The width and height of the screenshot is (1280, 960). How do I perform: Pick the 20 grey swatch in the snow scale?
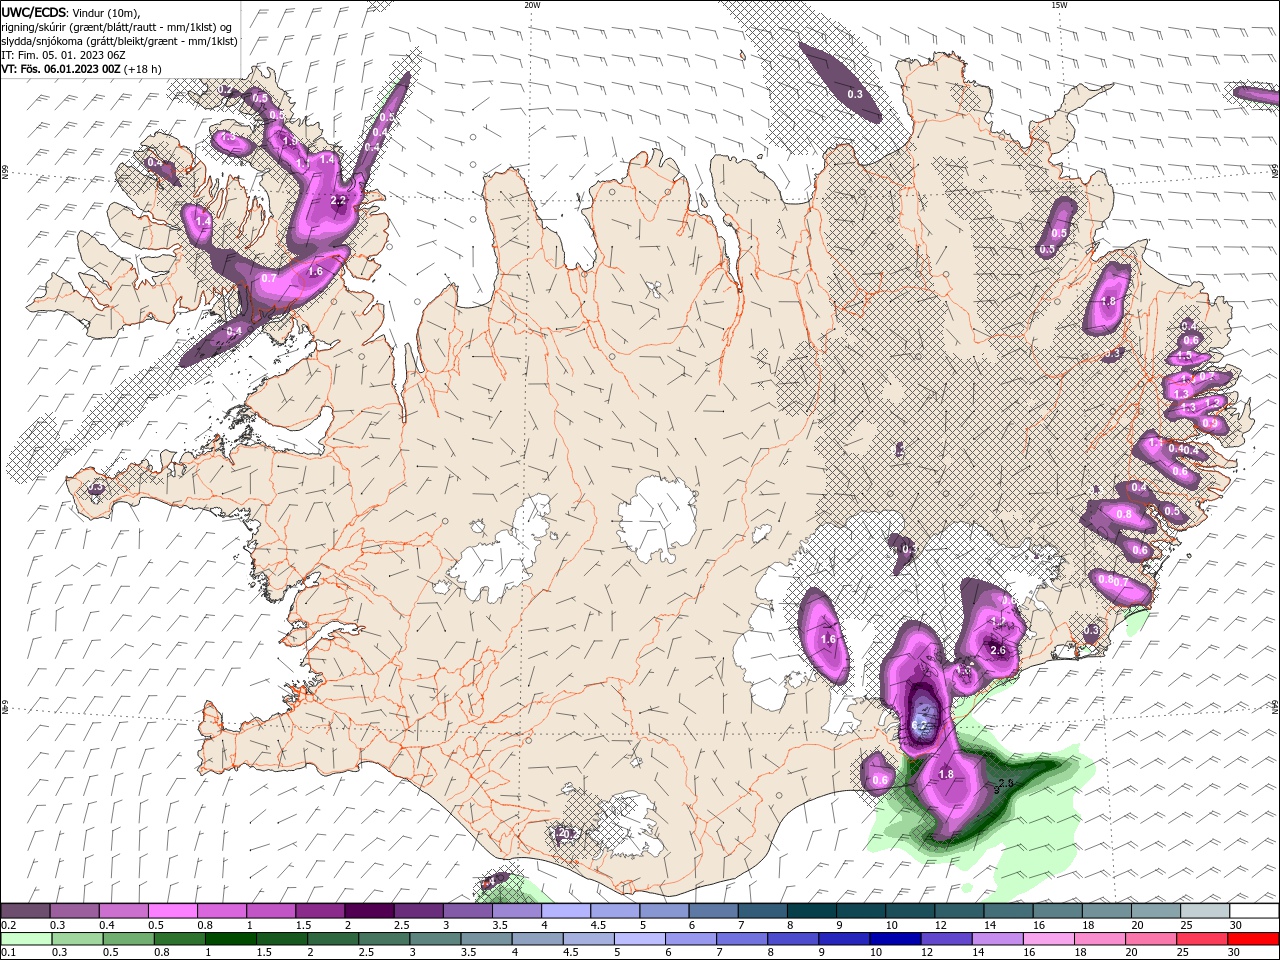pyautogui.click(x=1156, y=911)
